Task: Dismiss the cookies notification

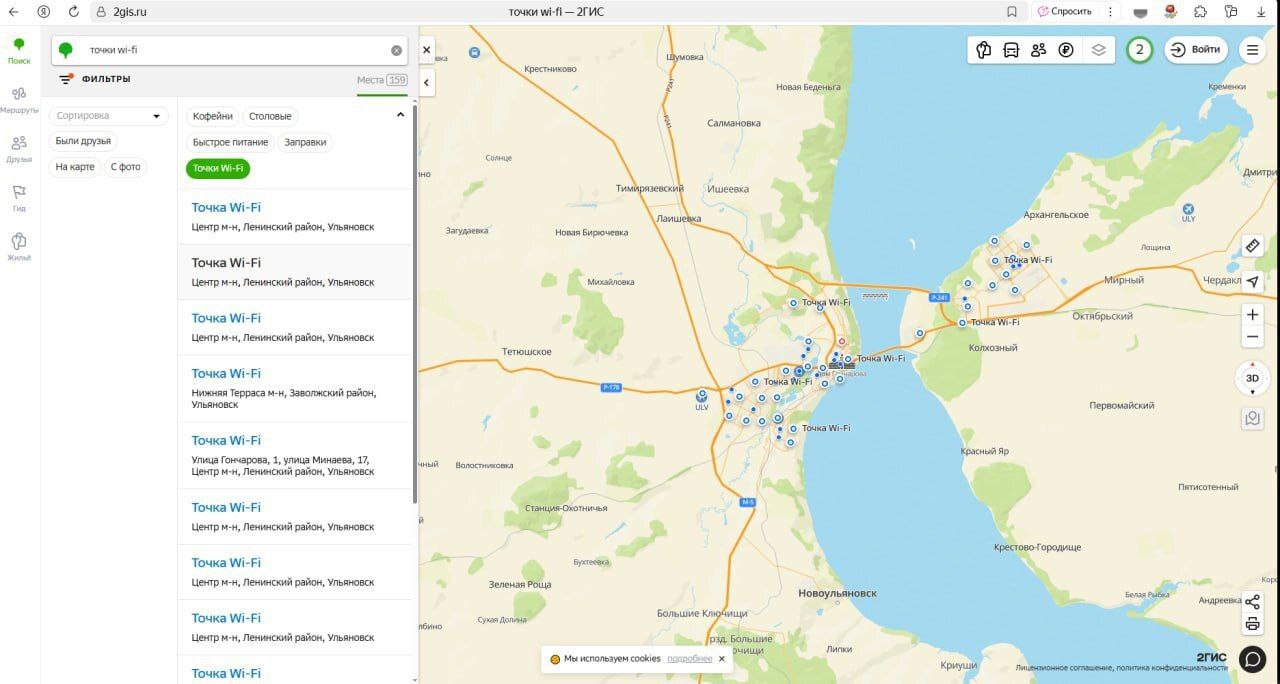Action: click(x=722, y=659)
